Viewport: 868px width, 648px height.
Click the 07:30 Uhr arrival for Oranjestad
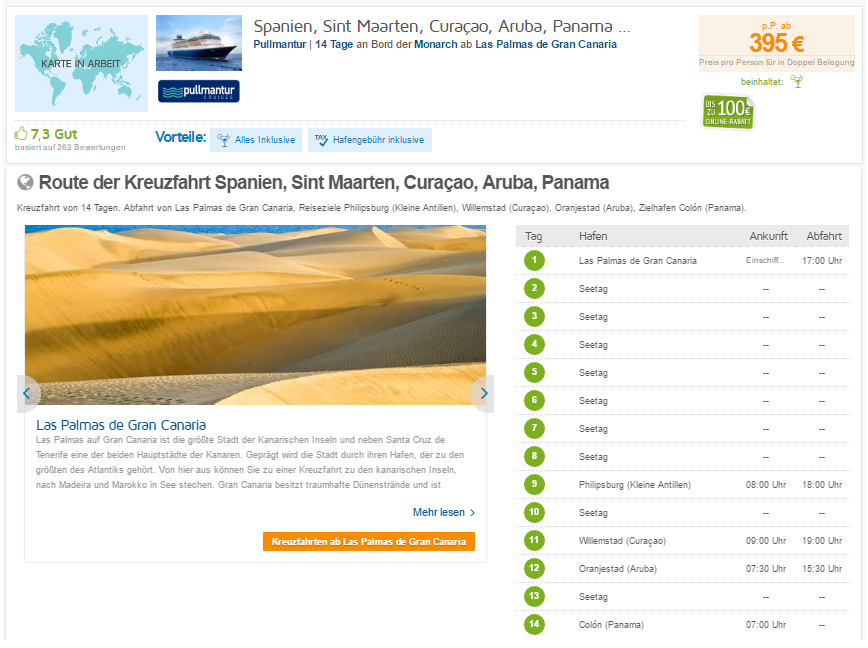point(766,569)
